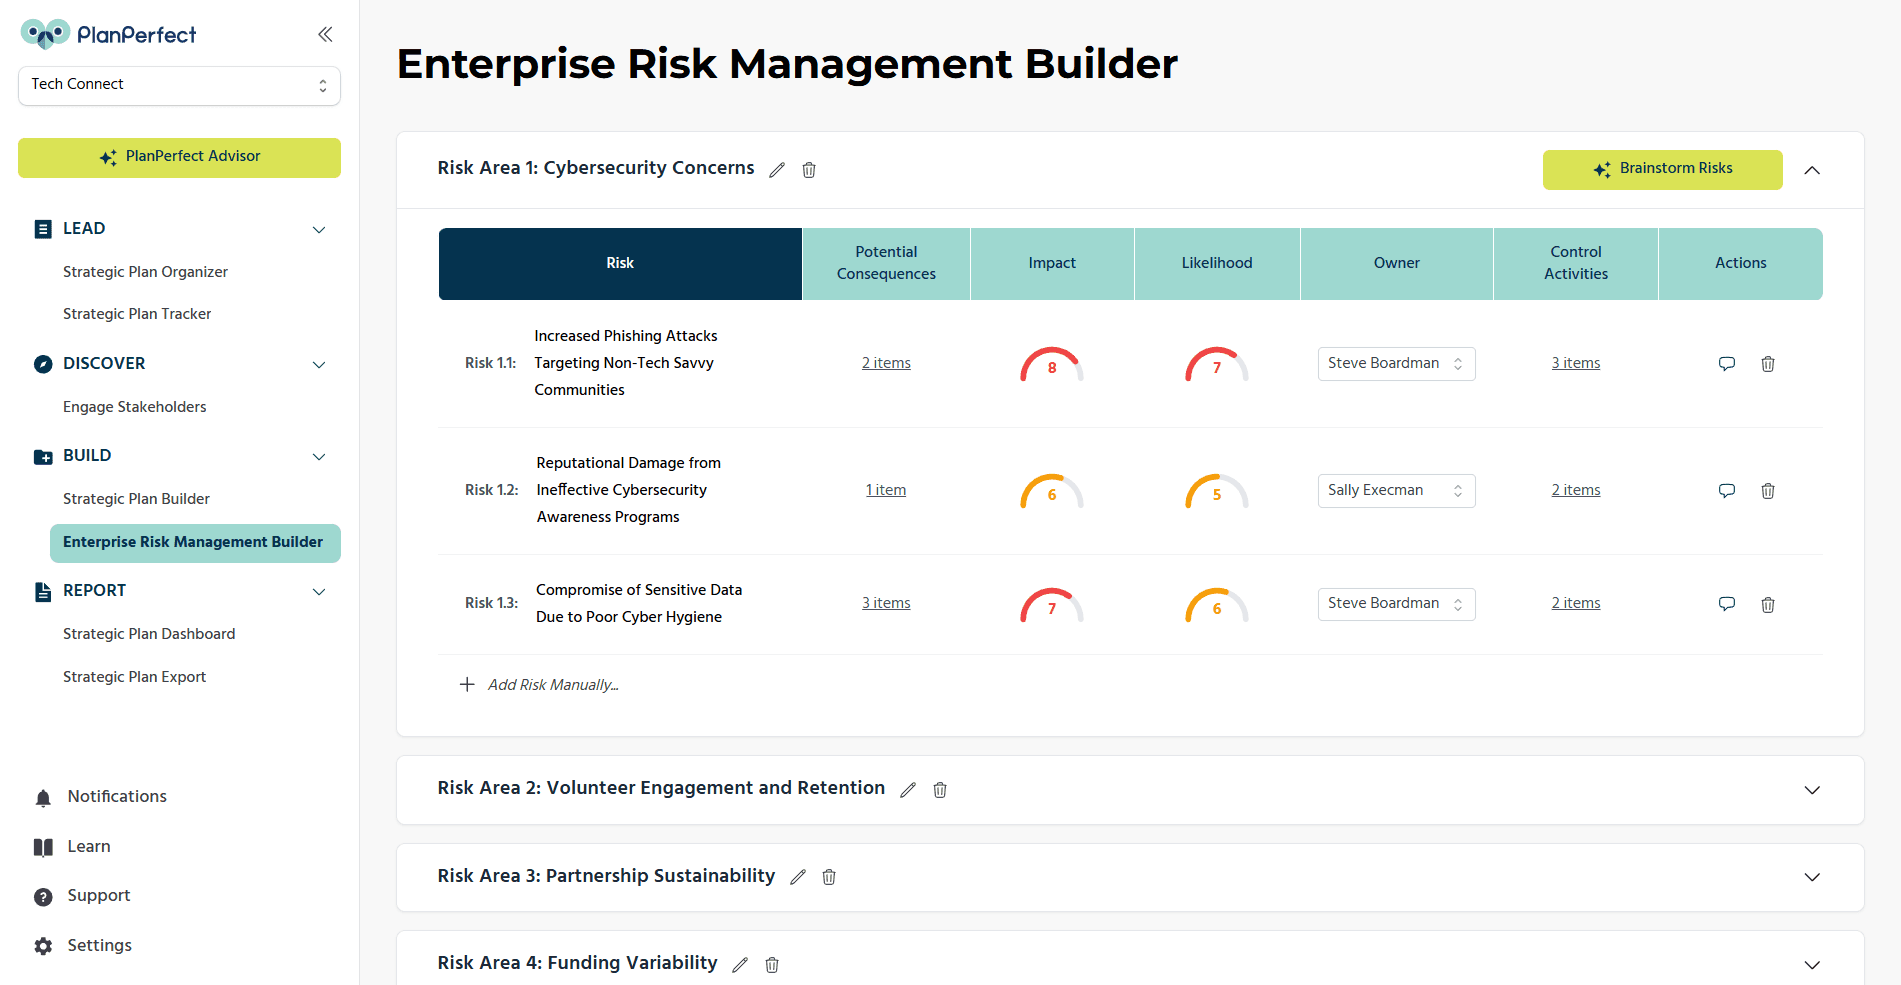Delete Risk Area 3 trash icon
1901x985 pixels.
[829, 877]
